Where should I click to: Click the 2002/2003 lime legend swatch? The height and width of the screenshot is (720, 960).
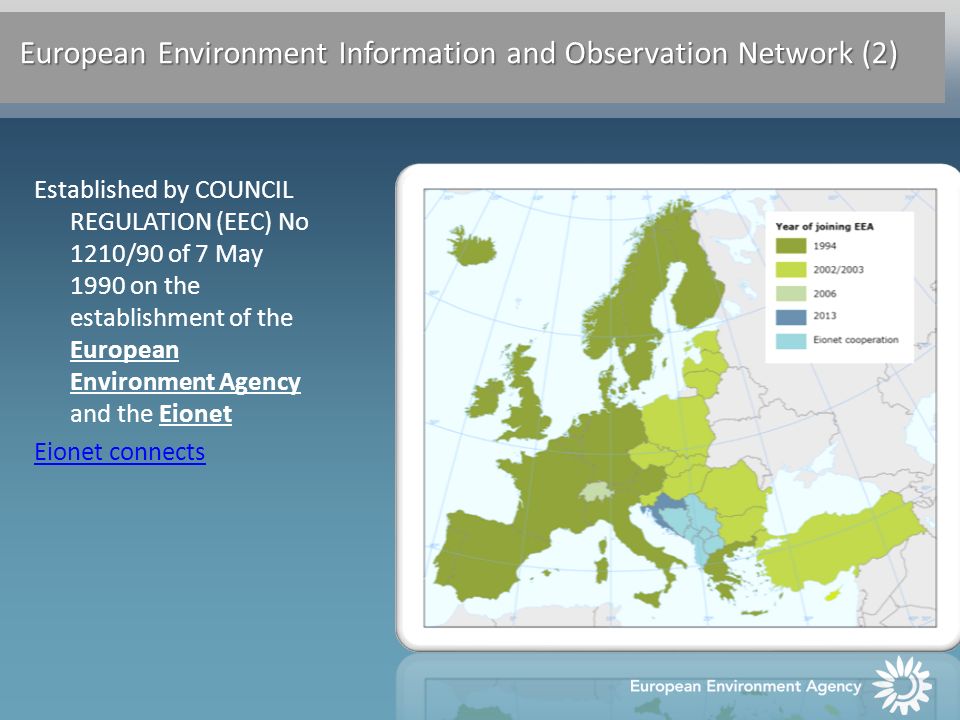click(x=790, y=269)
